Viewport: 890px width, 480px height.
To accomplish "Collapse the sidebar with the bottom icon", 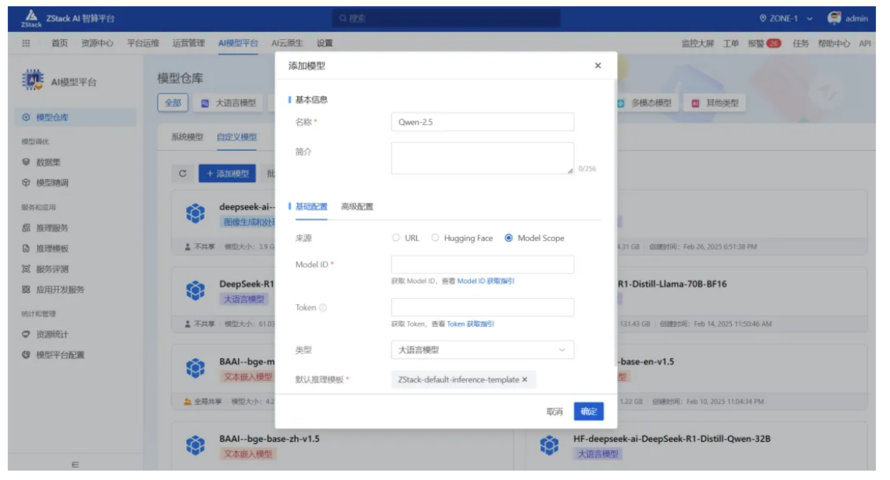I will coord(75,464).
